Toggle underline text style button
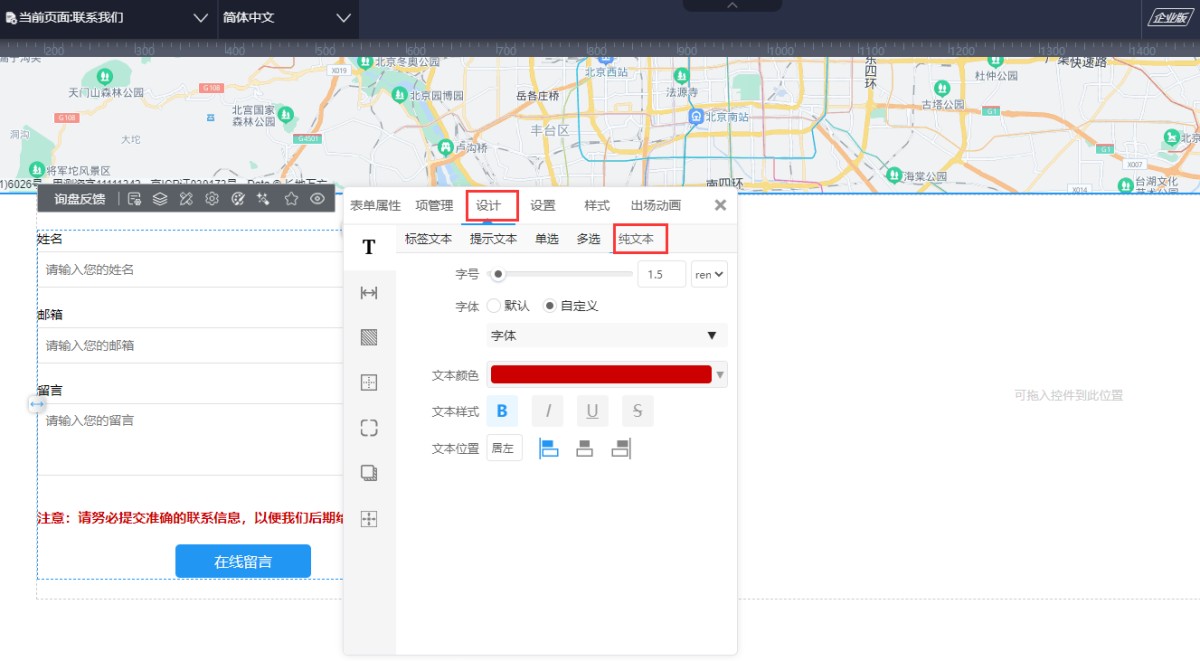Image resolution: width=1200 pixels, height=661 pixels. click(x=592, y=411)
